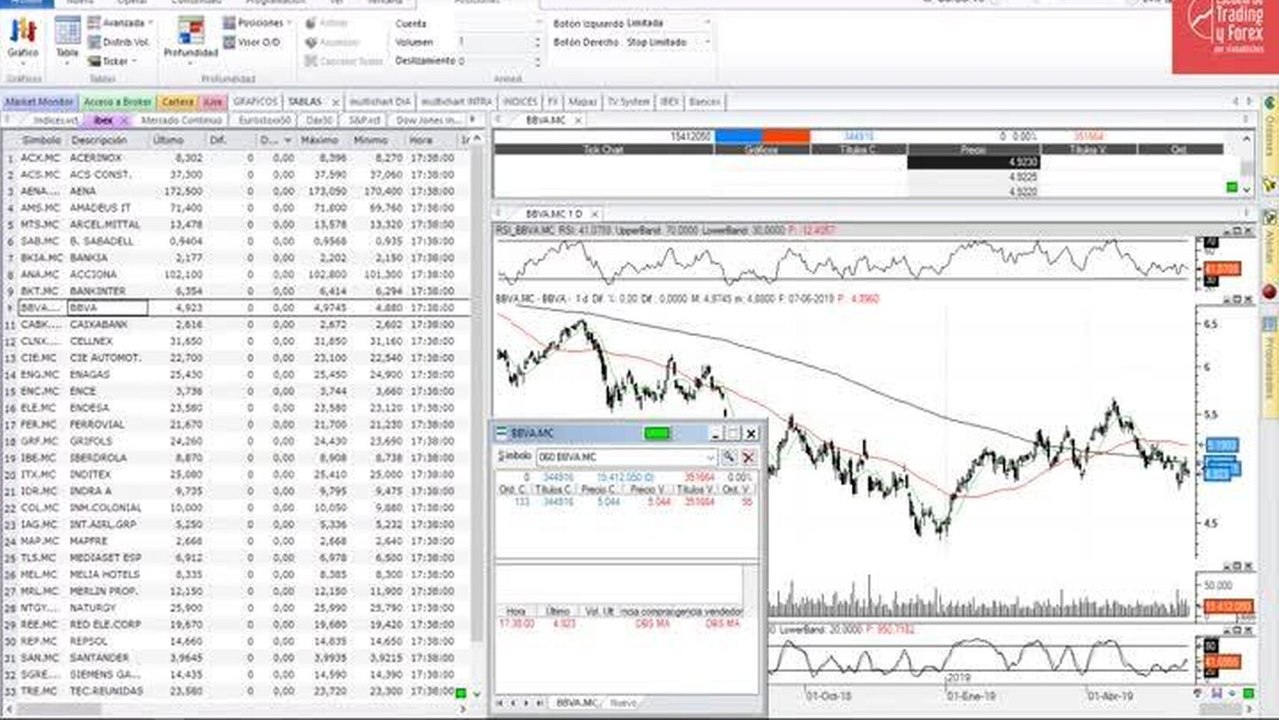Screen dimensions: 1279x720
Task: Expand the Posiciones dropdown
Action: [259, 22]
